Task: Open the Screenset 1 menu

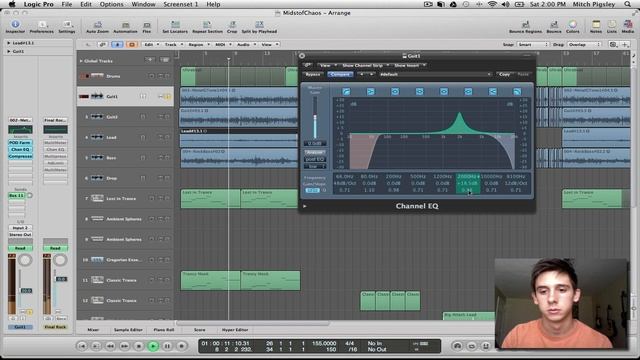Action: [180, 4]
